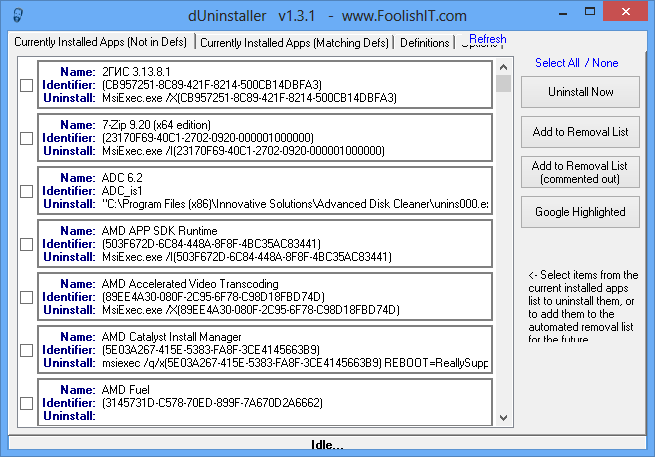Switch to Currently Installed Apps (Matching Defs) tab
Image resolution: width=655 pixels, height=457 pixels.
[294, 43]
